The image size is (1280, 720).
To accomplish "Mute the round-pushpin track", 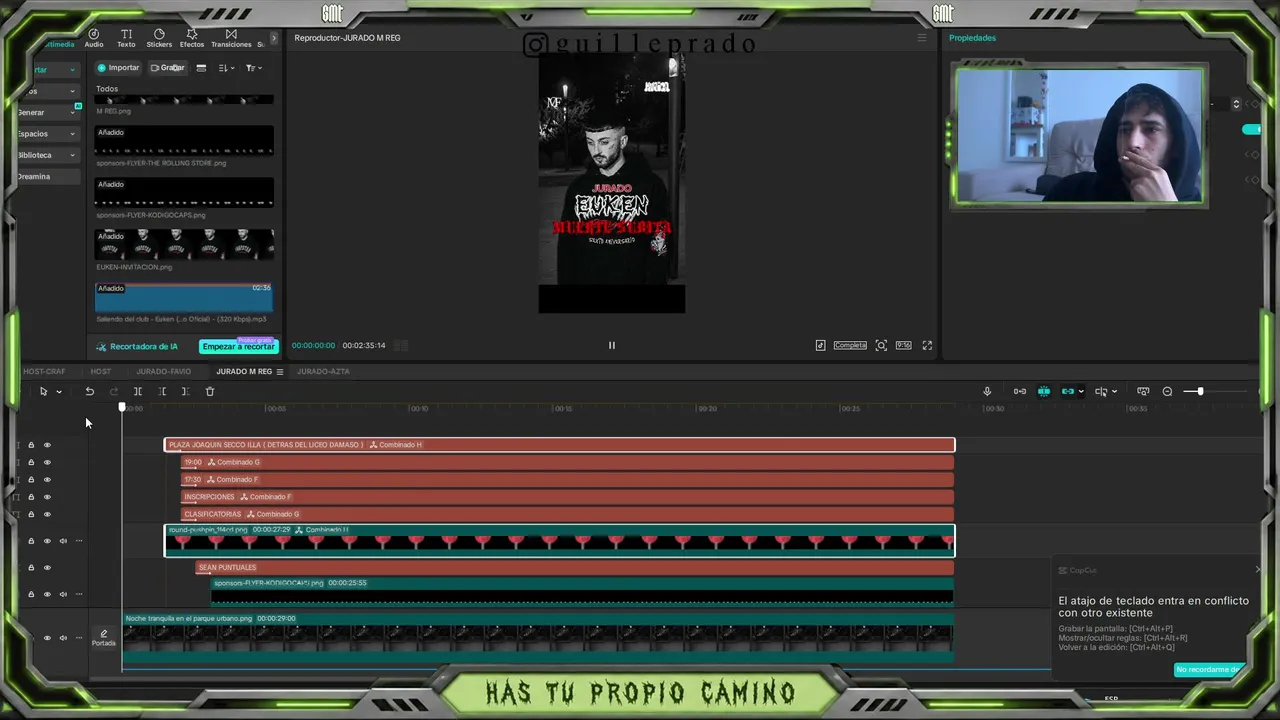I will 63,541.
